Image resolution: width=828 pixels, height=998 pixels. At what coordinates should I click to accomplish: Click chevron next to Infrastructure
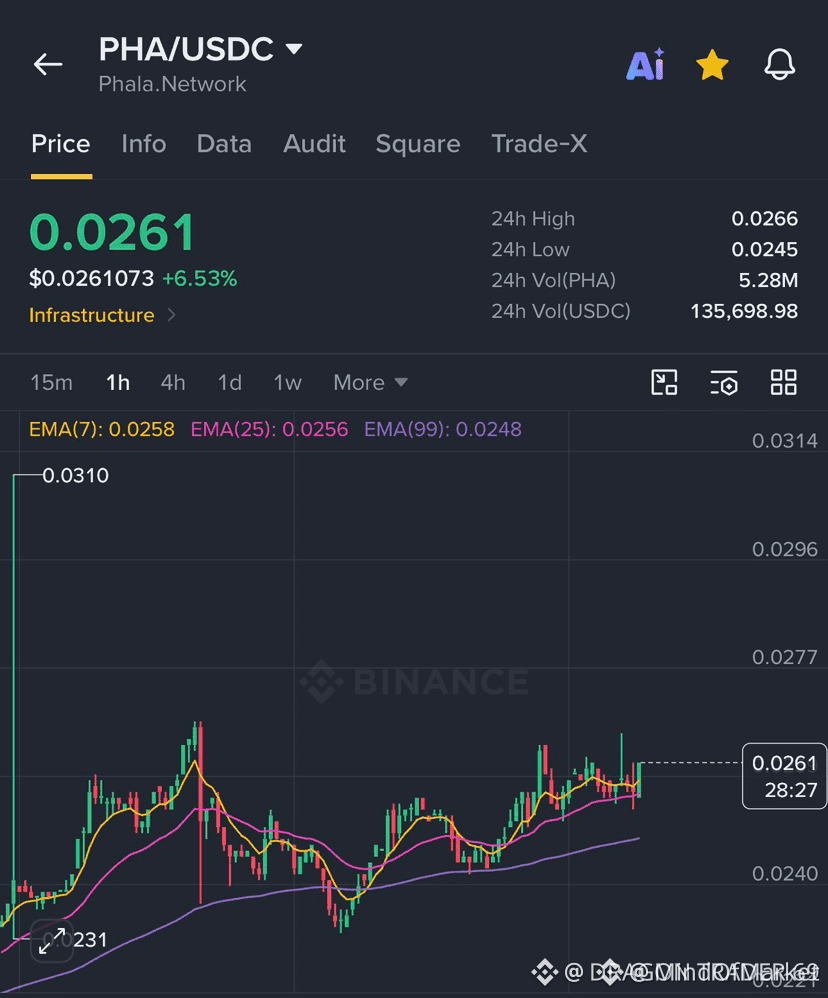171,315
